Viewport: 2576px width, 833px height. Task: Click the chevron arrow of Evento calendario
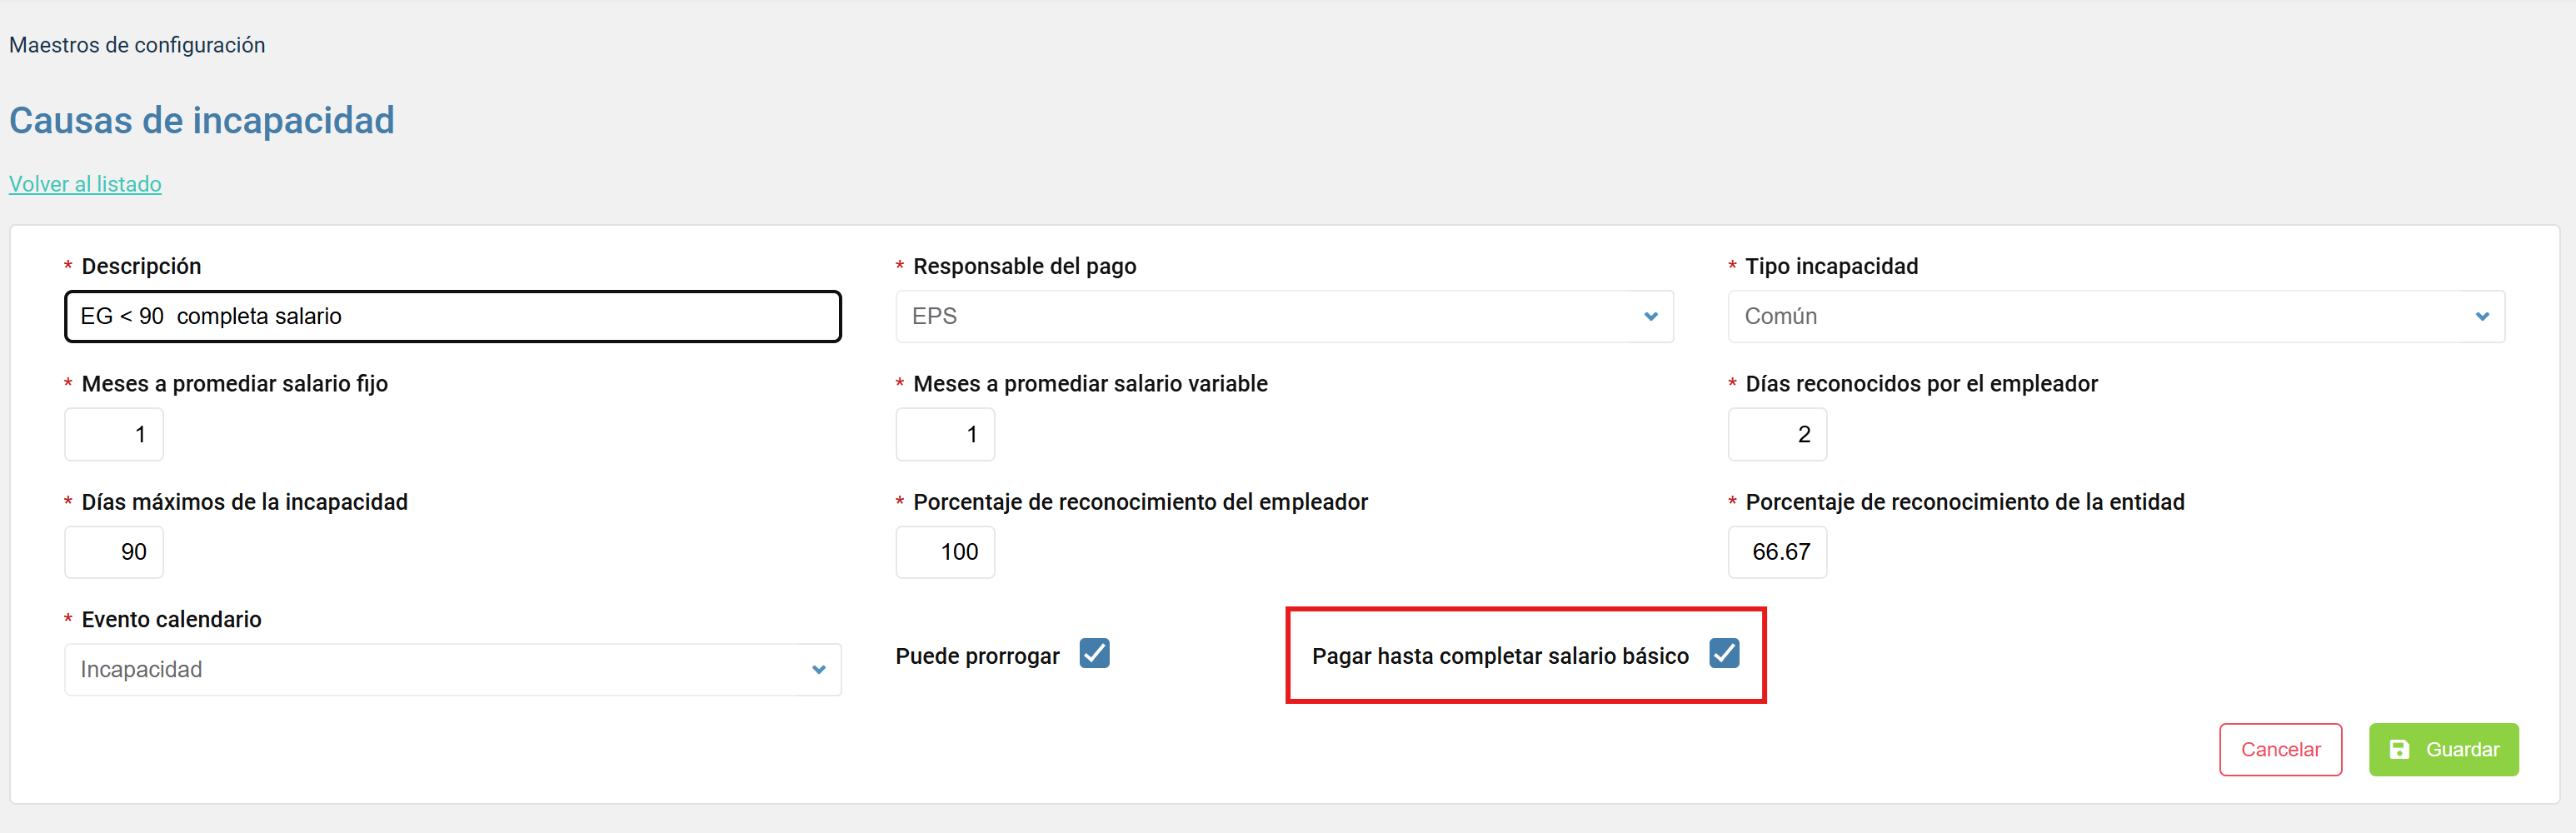click(x=819, y=670)
